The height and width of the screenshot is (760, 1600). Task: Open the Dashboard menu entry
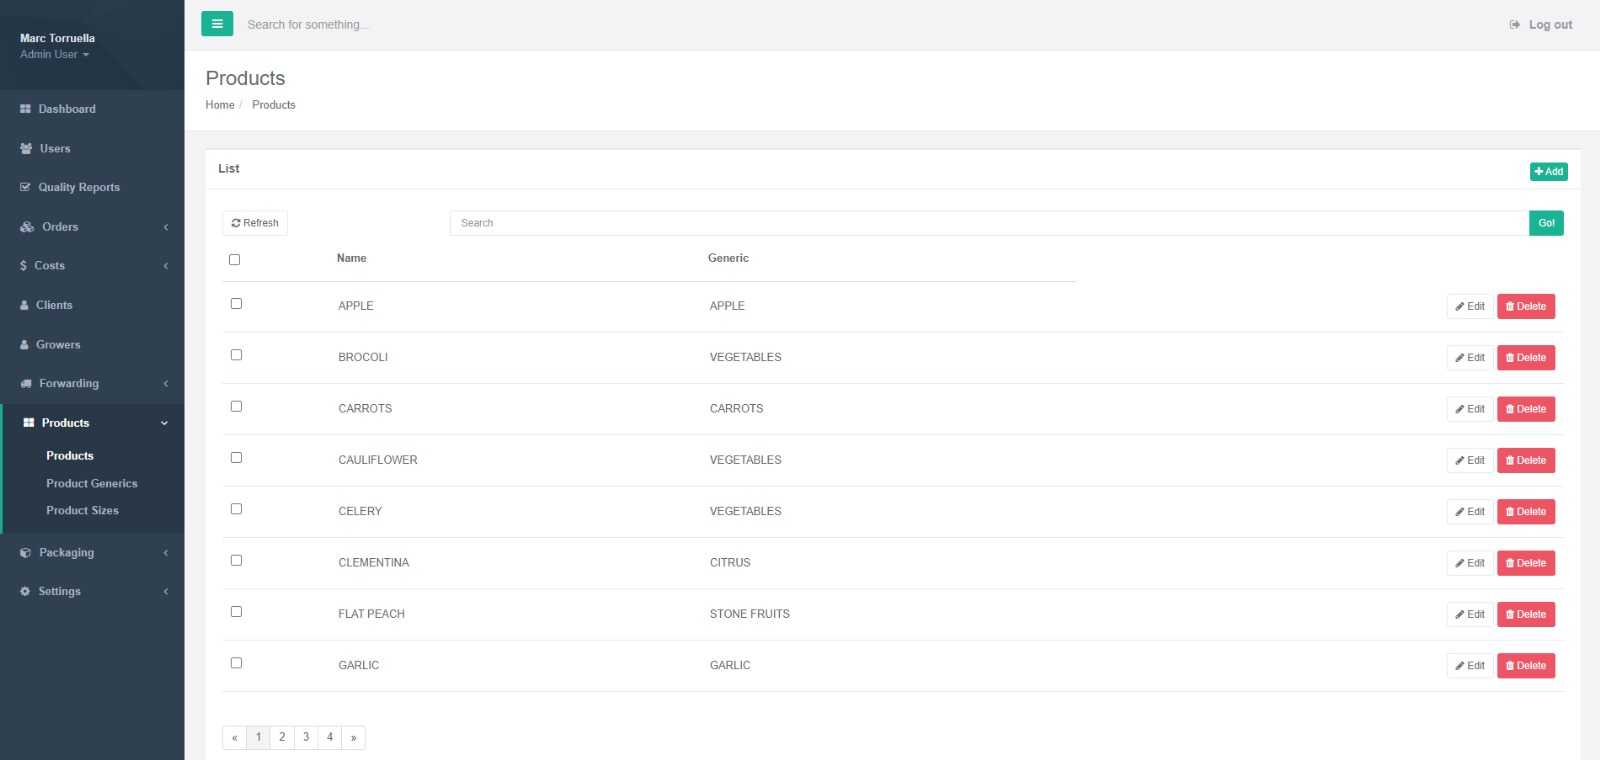[x=67, y=109]
